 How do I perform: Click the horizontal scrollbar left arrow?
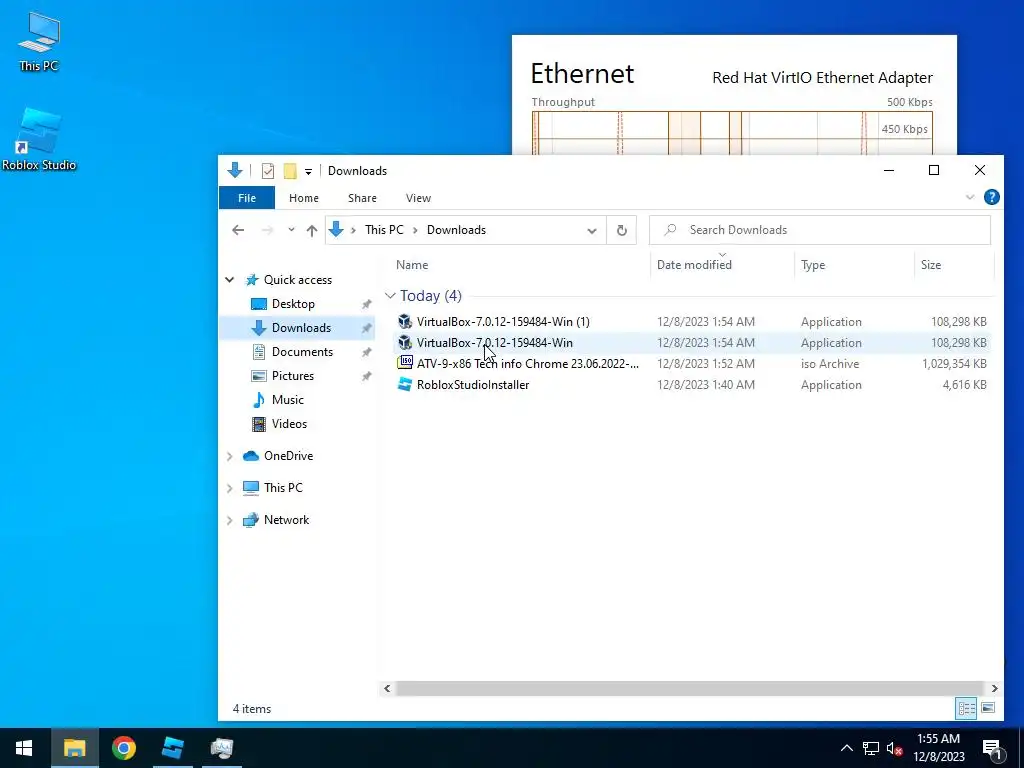(387, 688)
